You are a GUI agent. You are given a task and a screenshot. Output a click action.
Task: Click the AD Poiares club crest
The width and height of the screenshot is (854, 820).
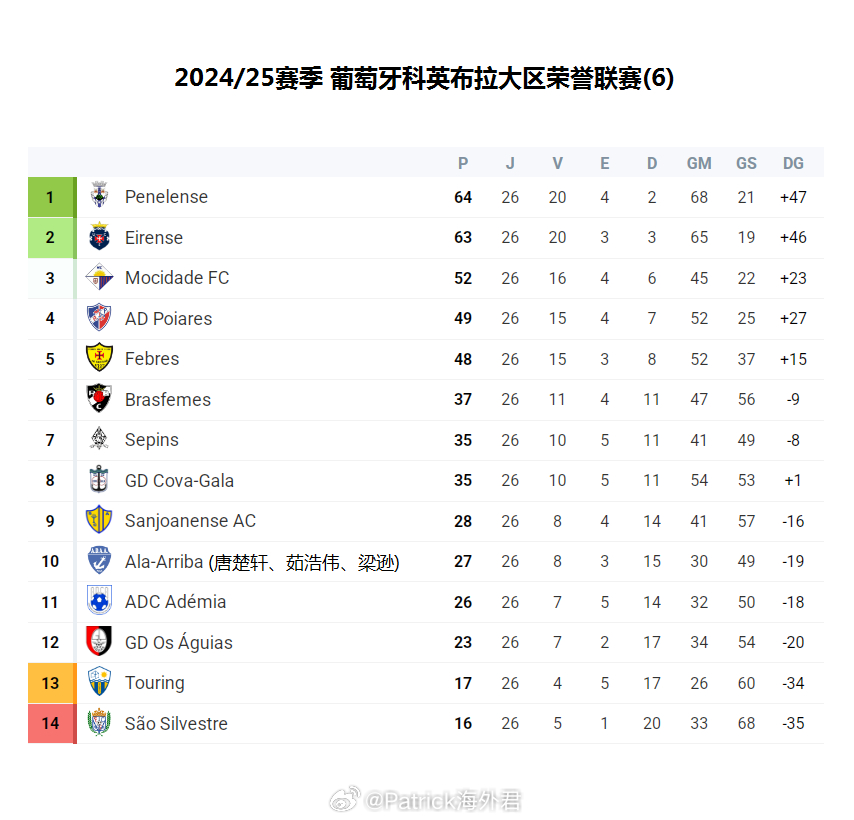pyautogui.click(x=99, y=317)
